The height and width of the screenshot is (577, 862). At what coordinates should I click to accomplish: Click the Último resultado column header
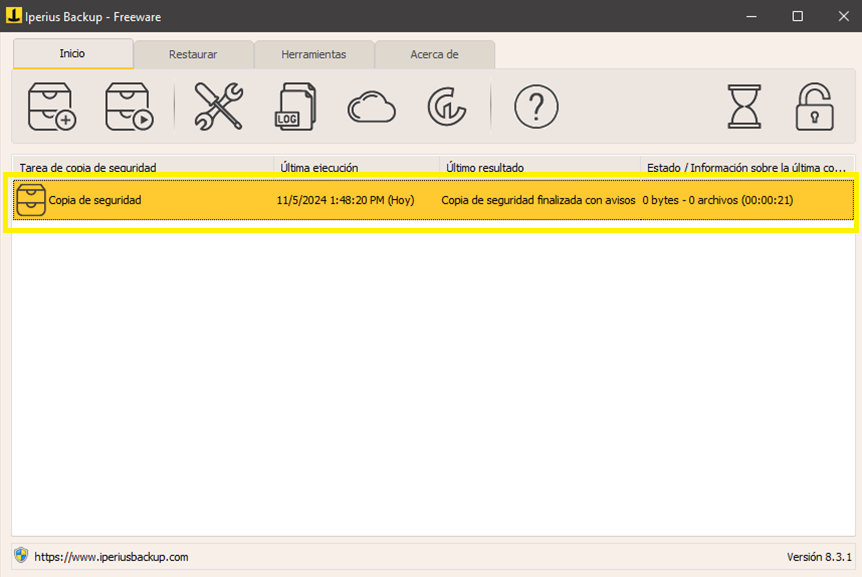539,167
